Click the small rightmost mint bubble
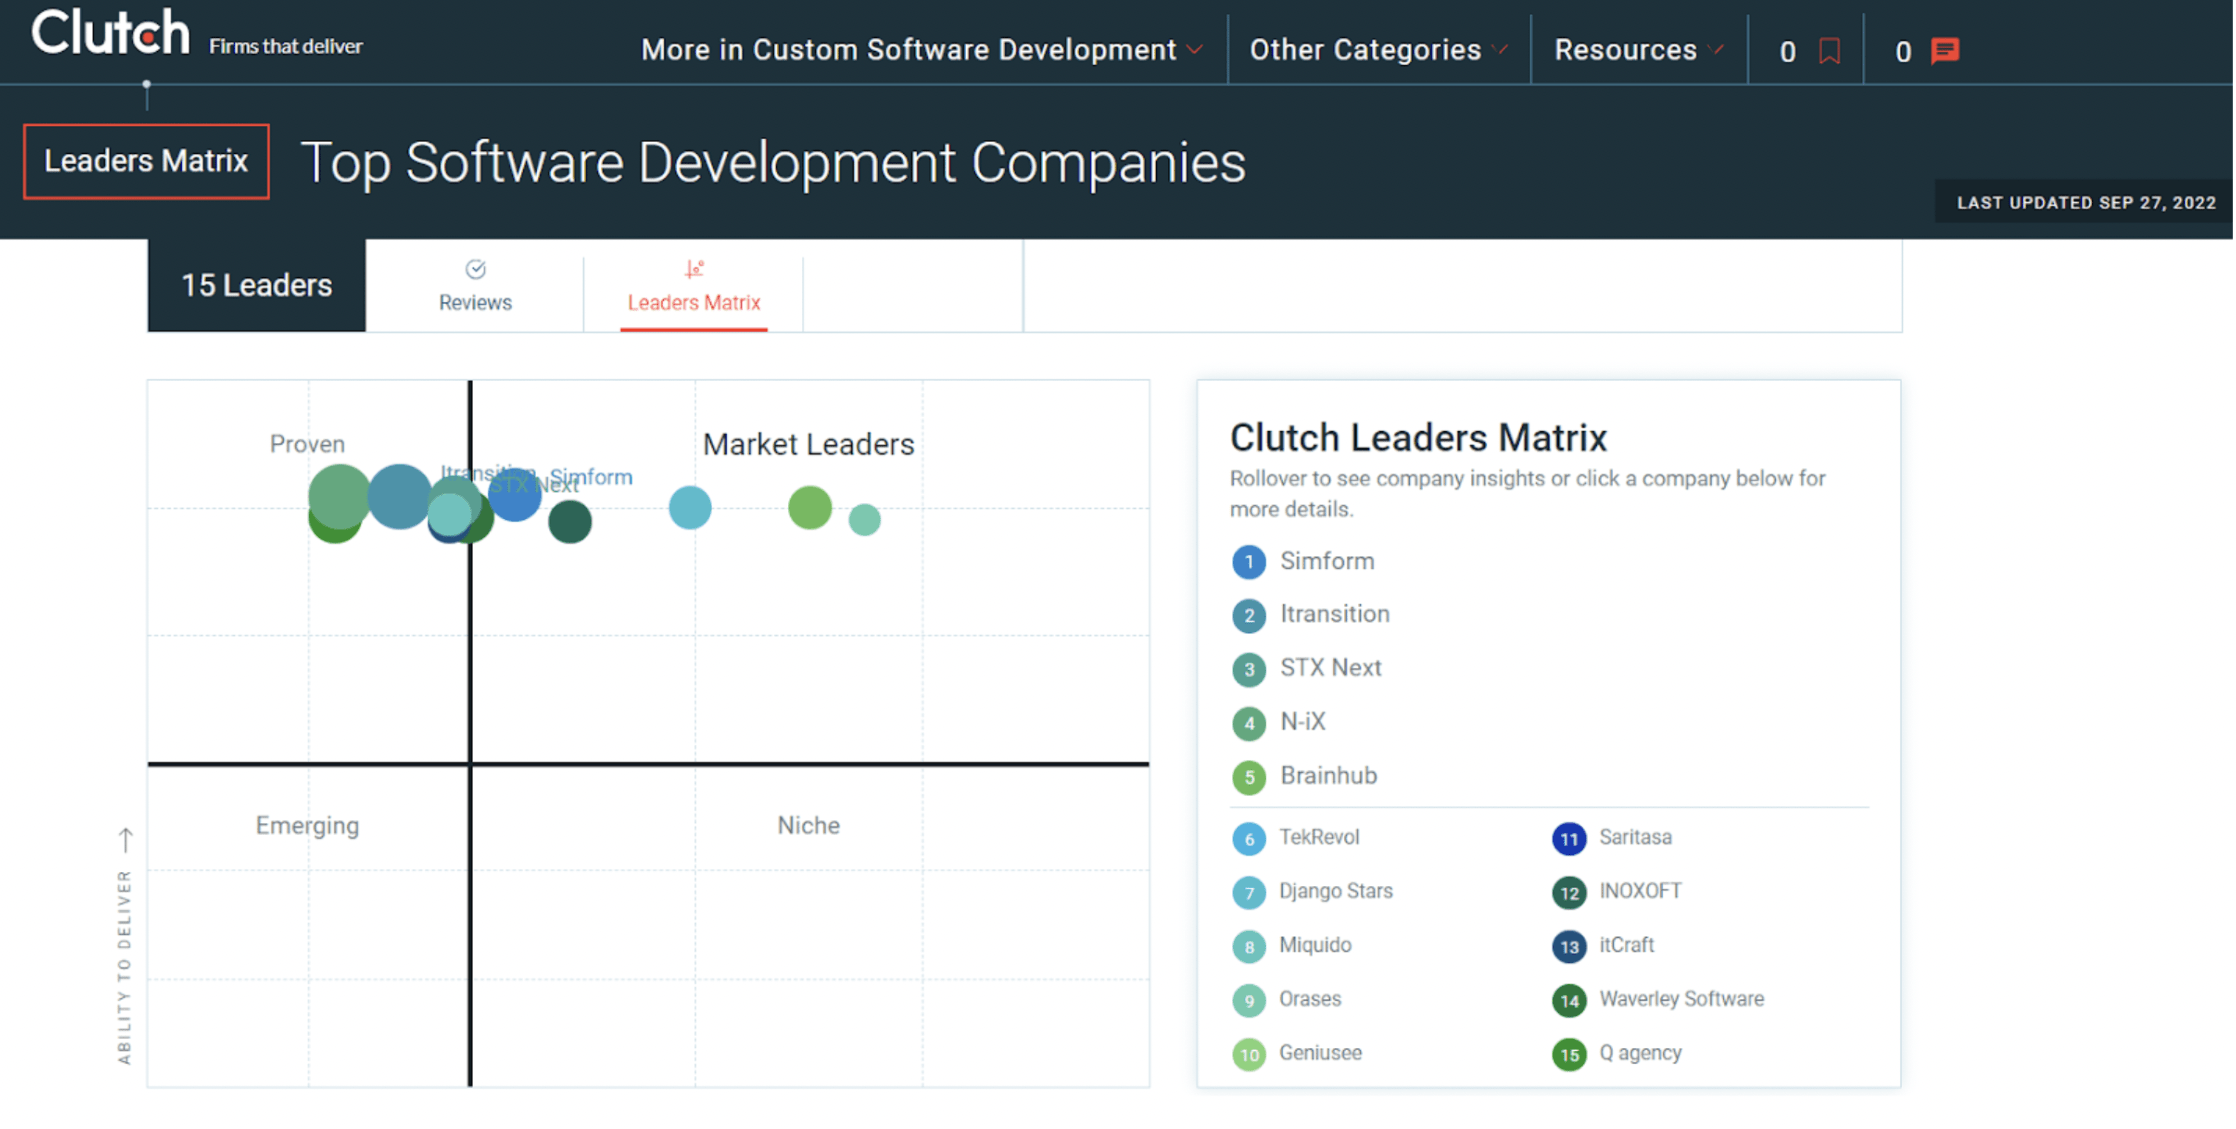The image size is (2236, 1129). point(865,520)
